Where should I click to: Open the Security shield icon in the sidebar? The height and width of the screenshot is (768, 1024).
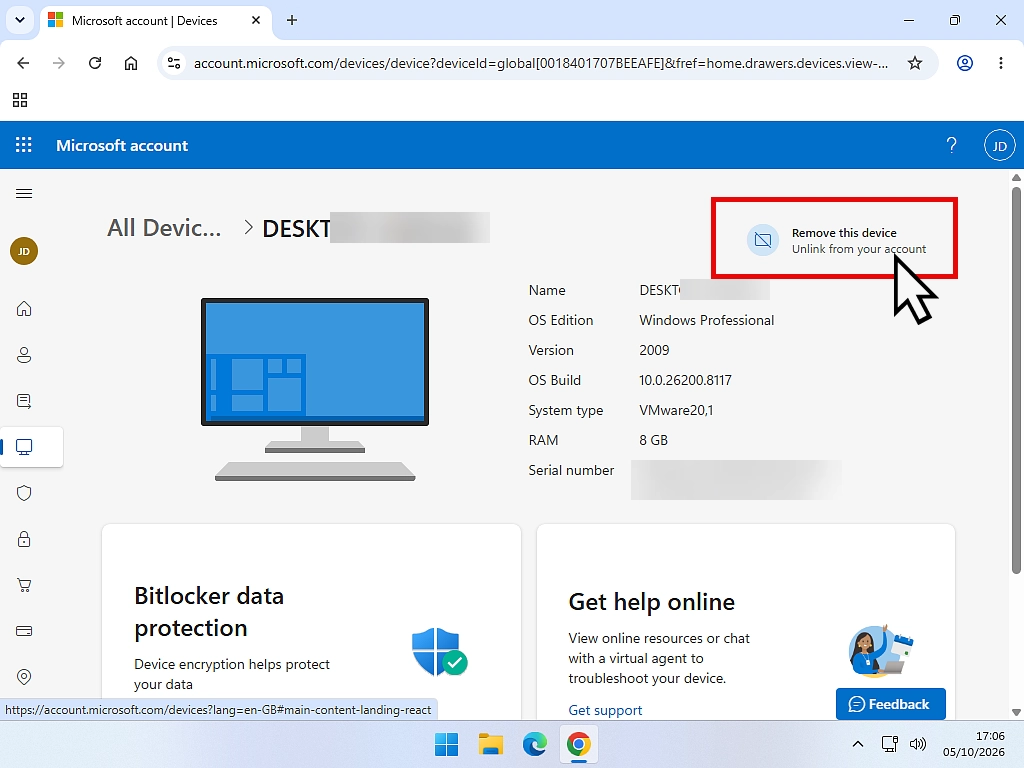coord(24,493)
